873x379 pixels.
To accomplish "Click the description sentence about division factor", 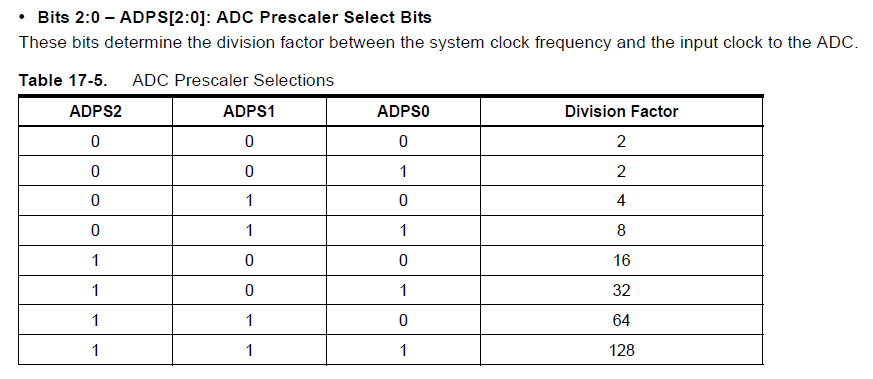I will click(439, 43).
